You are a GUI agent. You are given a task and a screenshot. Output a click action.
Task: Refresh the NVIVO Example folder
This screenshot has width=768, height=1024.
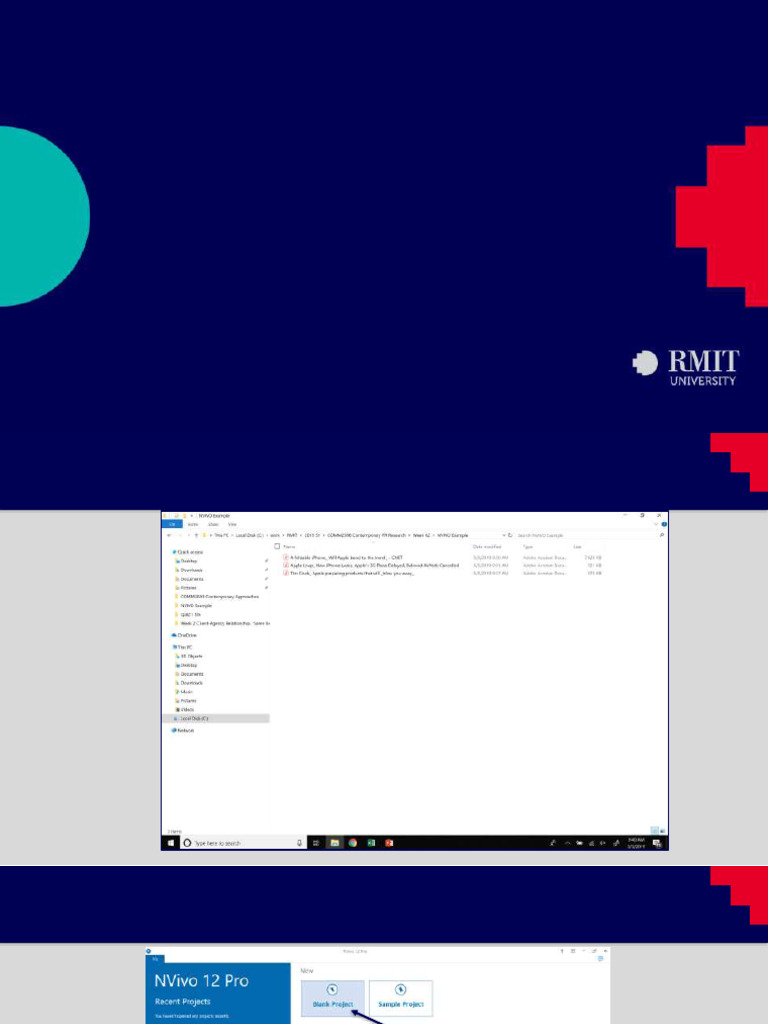coord(510,536)
